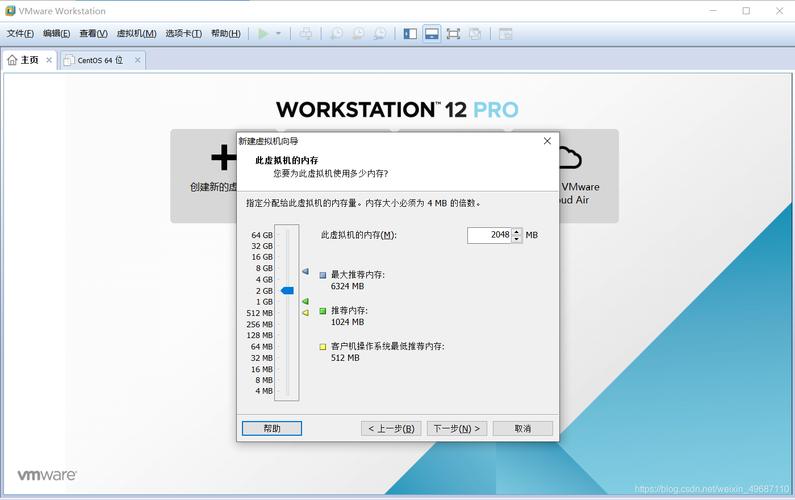Switch to the CentOS 64 位 tab
Screen dimensions: 795x500
100,60
